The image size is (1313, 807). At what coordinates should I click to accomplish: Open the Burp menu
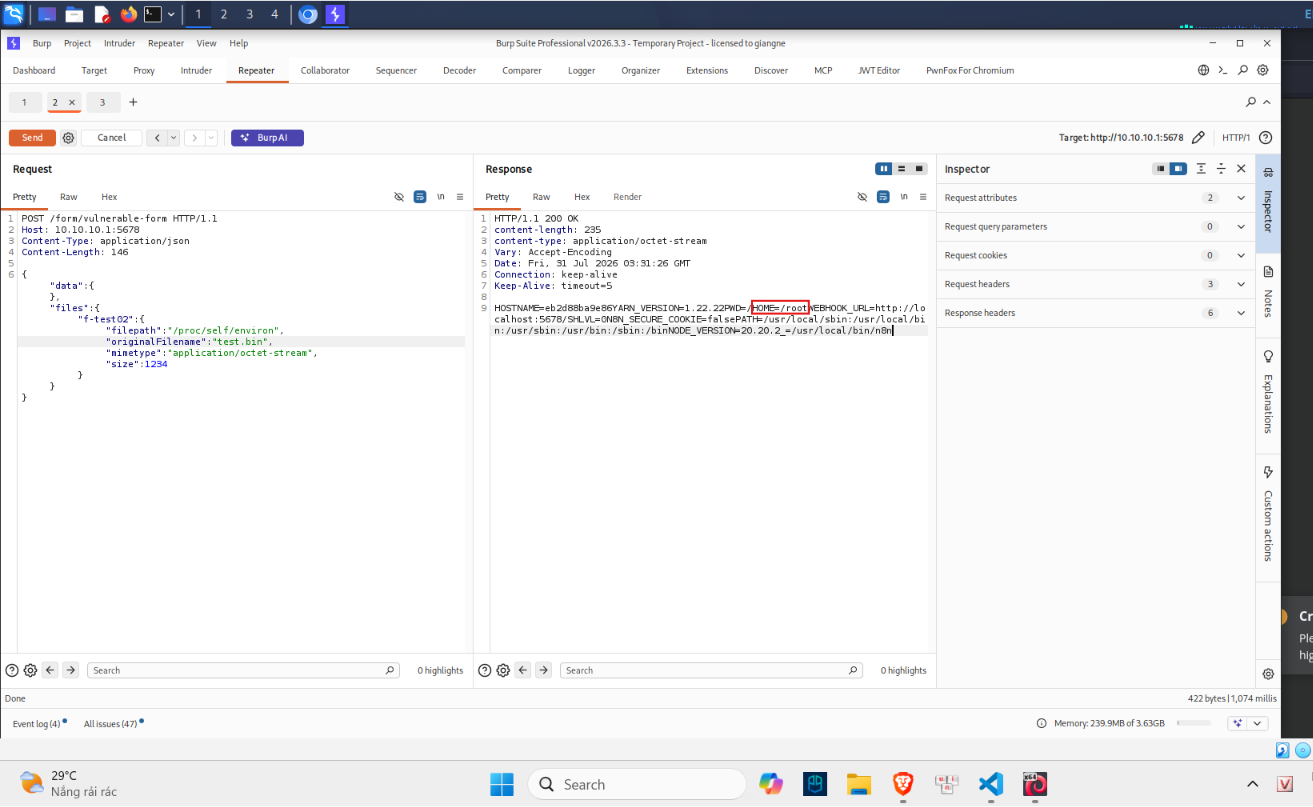coord(42,43)
